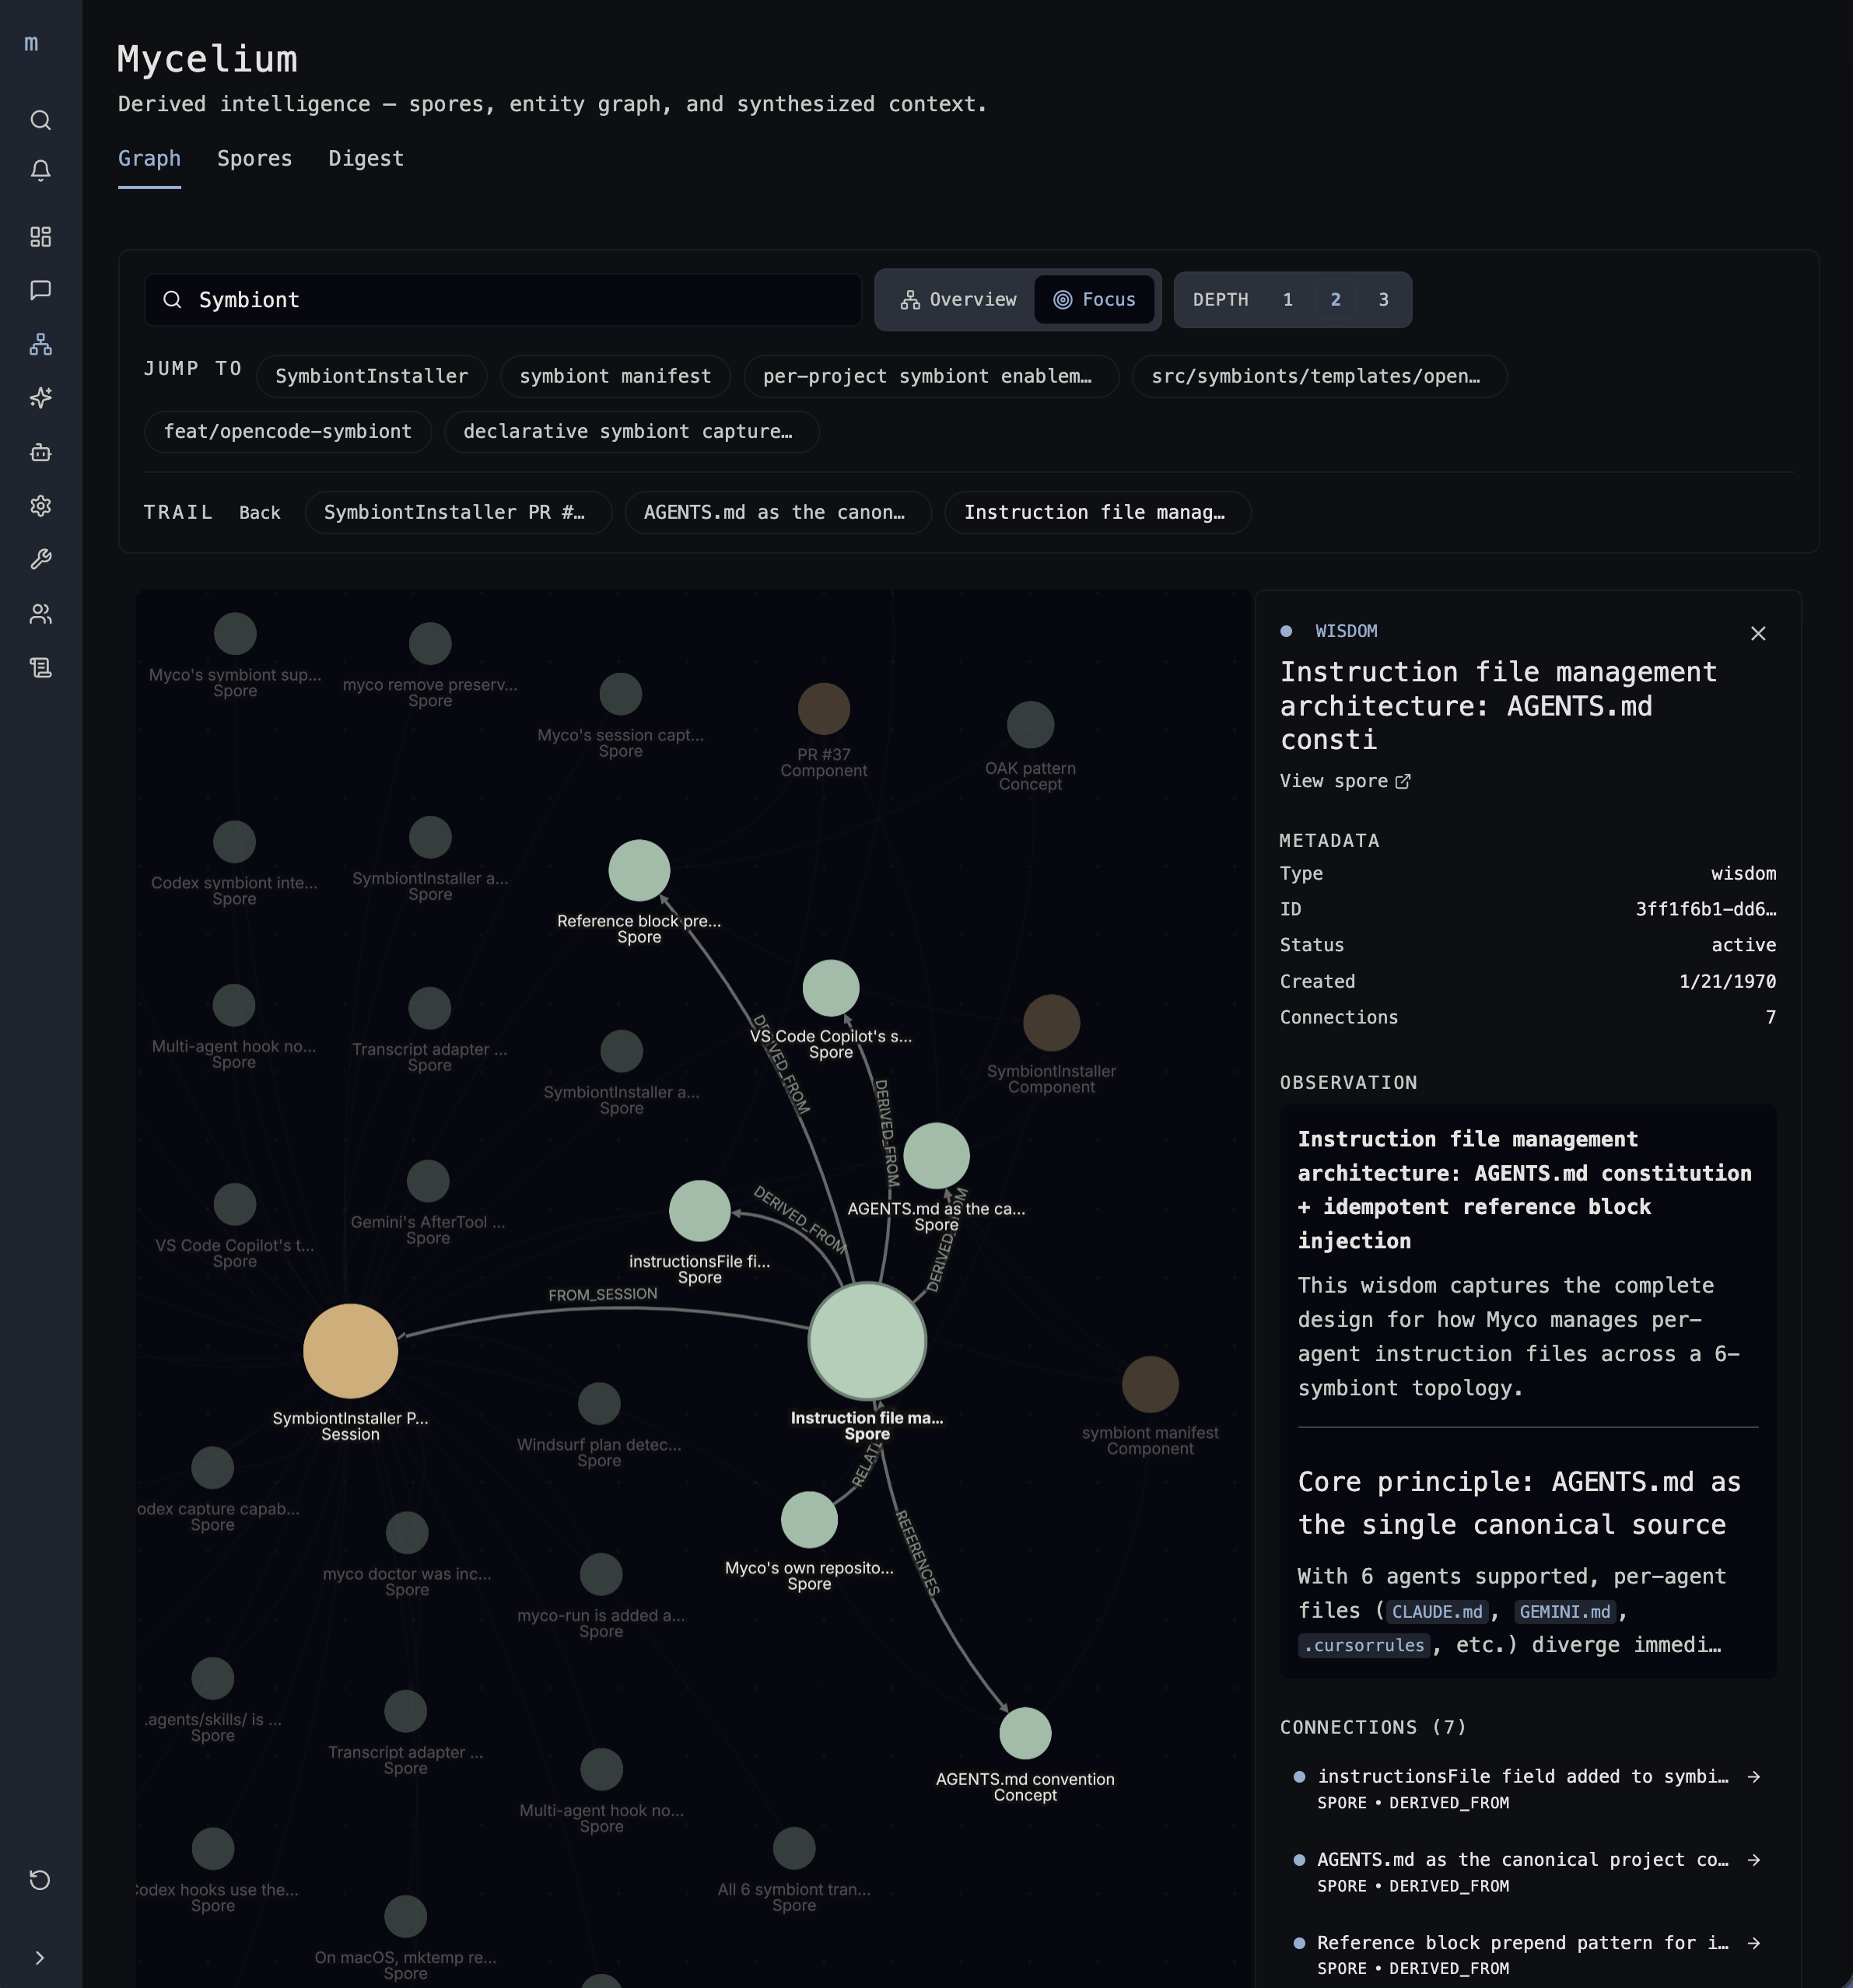Jump to SymbiontInstaller chip
This screenshot has height=1988, width=1853.
[371, 377]
